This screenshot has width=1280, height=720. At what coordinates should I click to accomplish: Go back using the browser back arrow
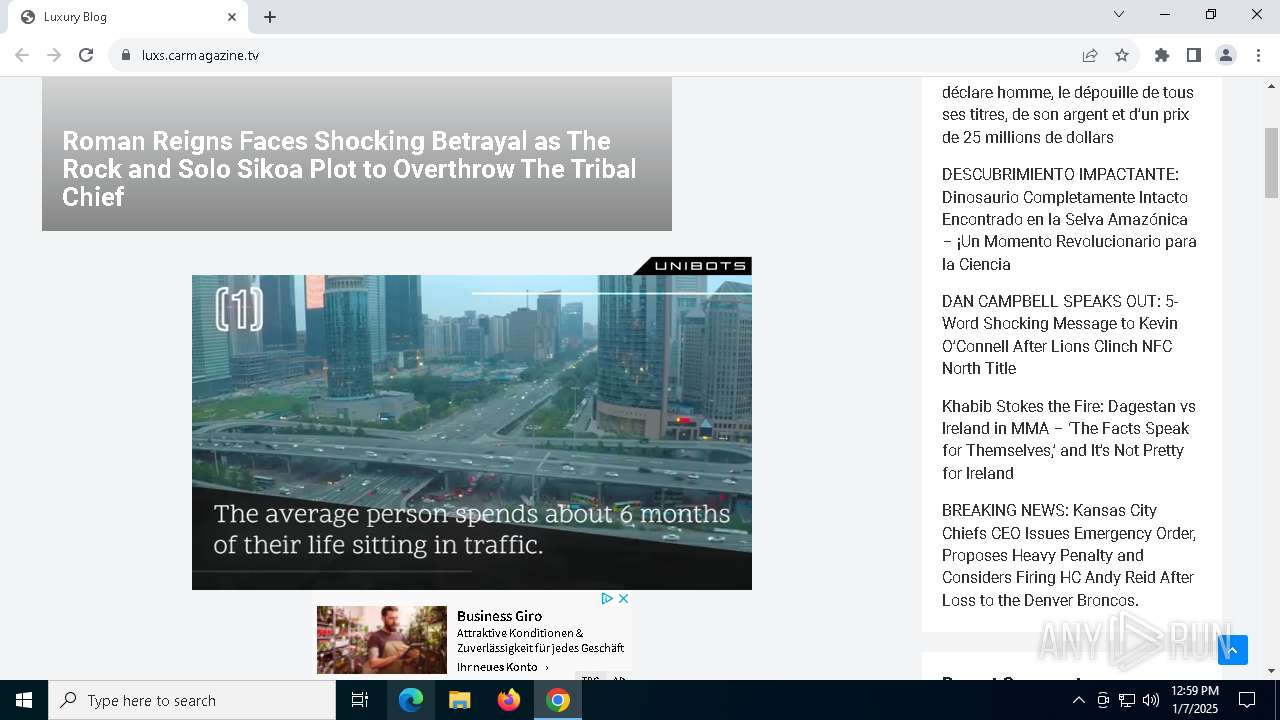tap(22, 55)
